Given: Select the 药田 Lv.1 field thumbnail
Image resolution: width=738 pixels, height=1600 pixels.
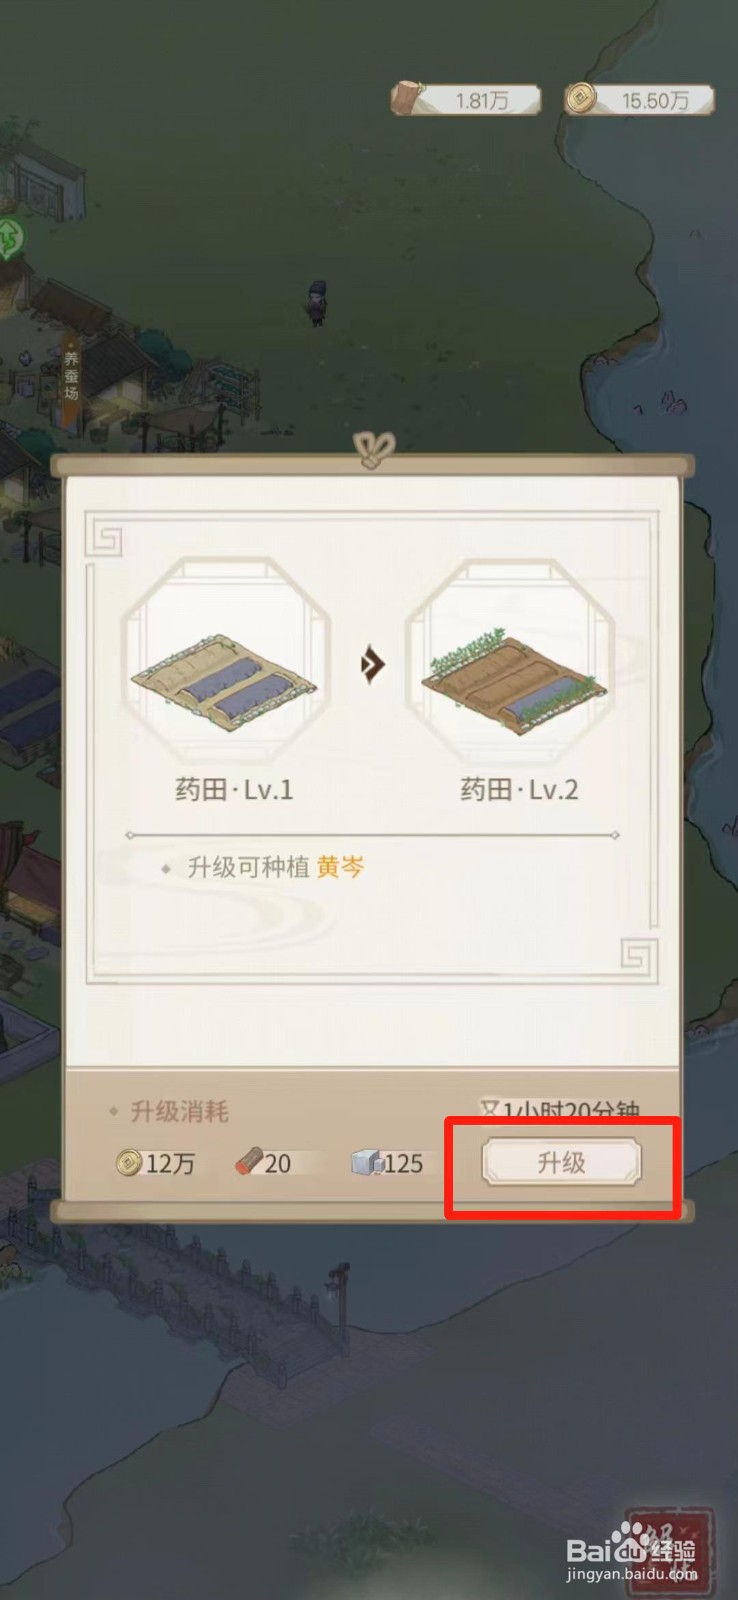Looking at the screenshot, I should 225,660.
